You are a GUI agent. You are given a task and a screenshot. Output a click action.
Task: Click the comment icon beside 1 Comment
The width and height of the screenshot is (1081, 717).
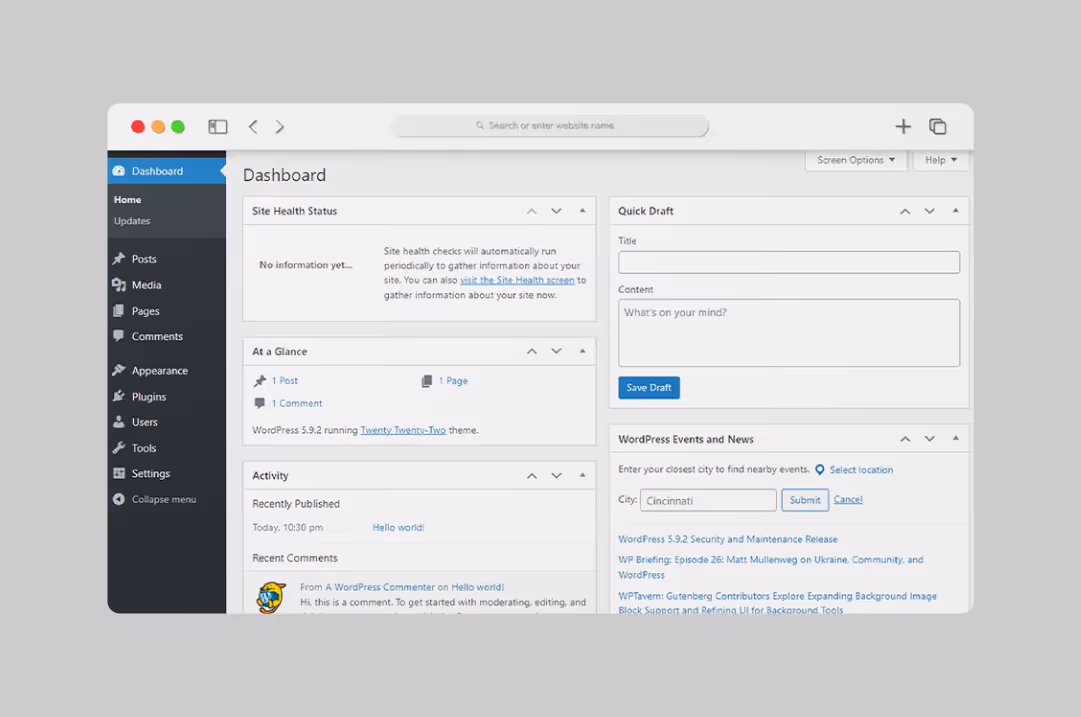[260, 403]
